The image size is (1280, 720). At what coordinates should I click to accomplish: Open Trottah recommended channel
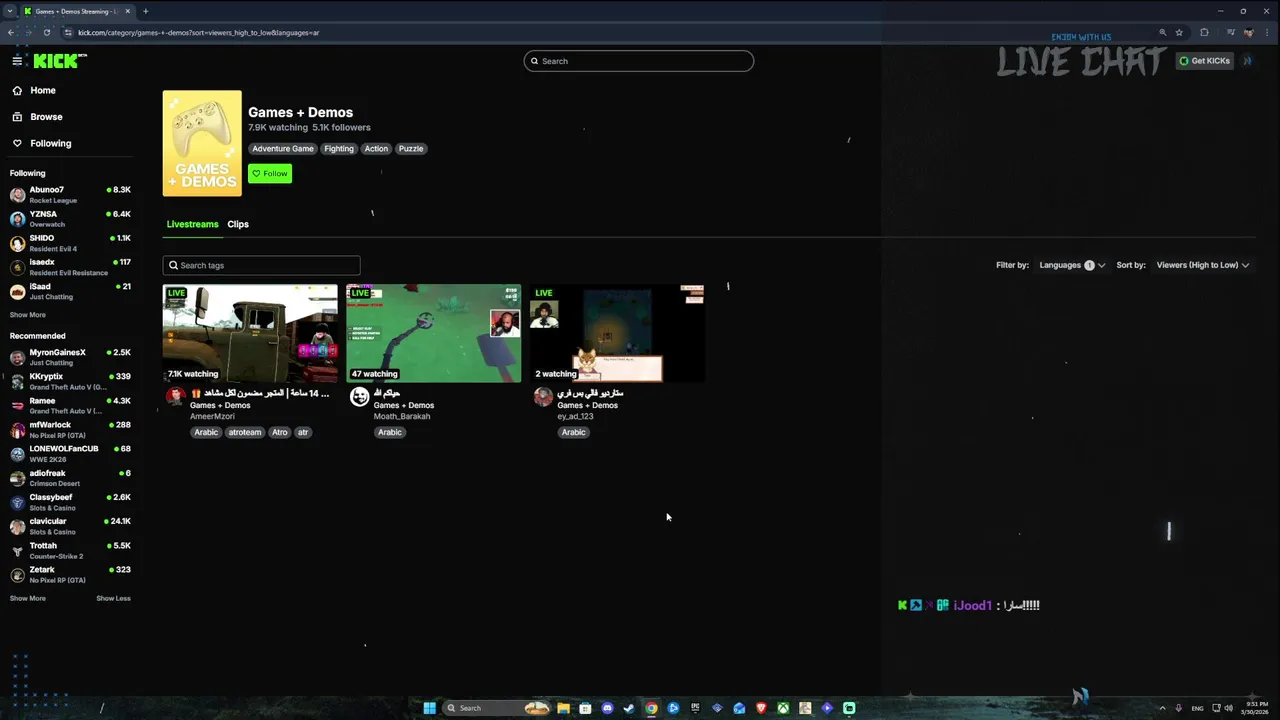pos(70,550)
